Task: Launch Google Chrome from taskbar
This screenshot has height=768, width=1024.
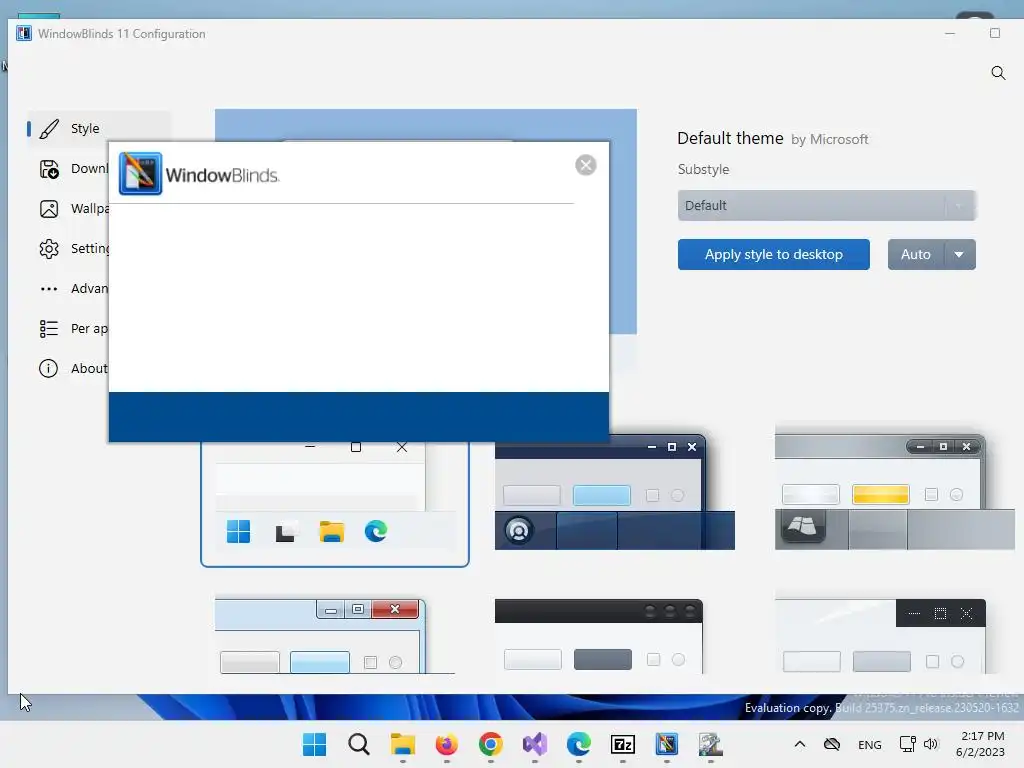Action: [x=490, y=744]
